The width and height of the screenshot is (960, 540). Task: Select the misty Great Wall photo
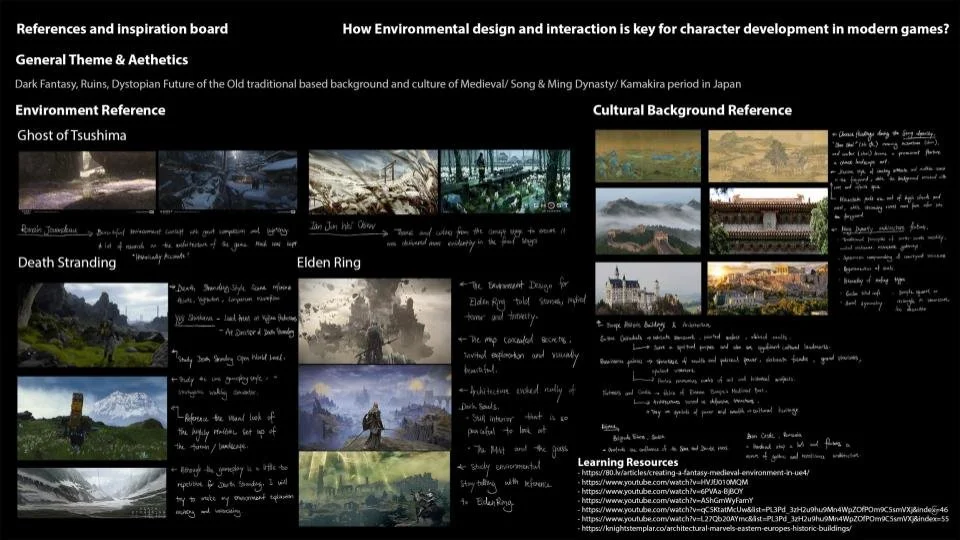(648, 221)
